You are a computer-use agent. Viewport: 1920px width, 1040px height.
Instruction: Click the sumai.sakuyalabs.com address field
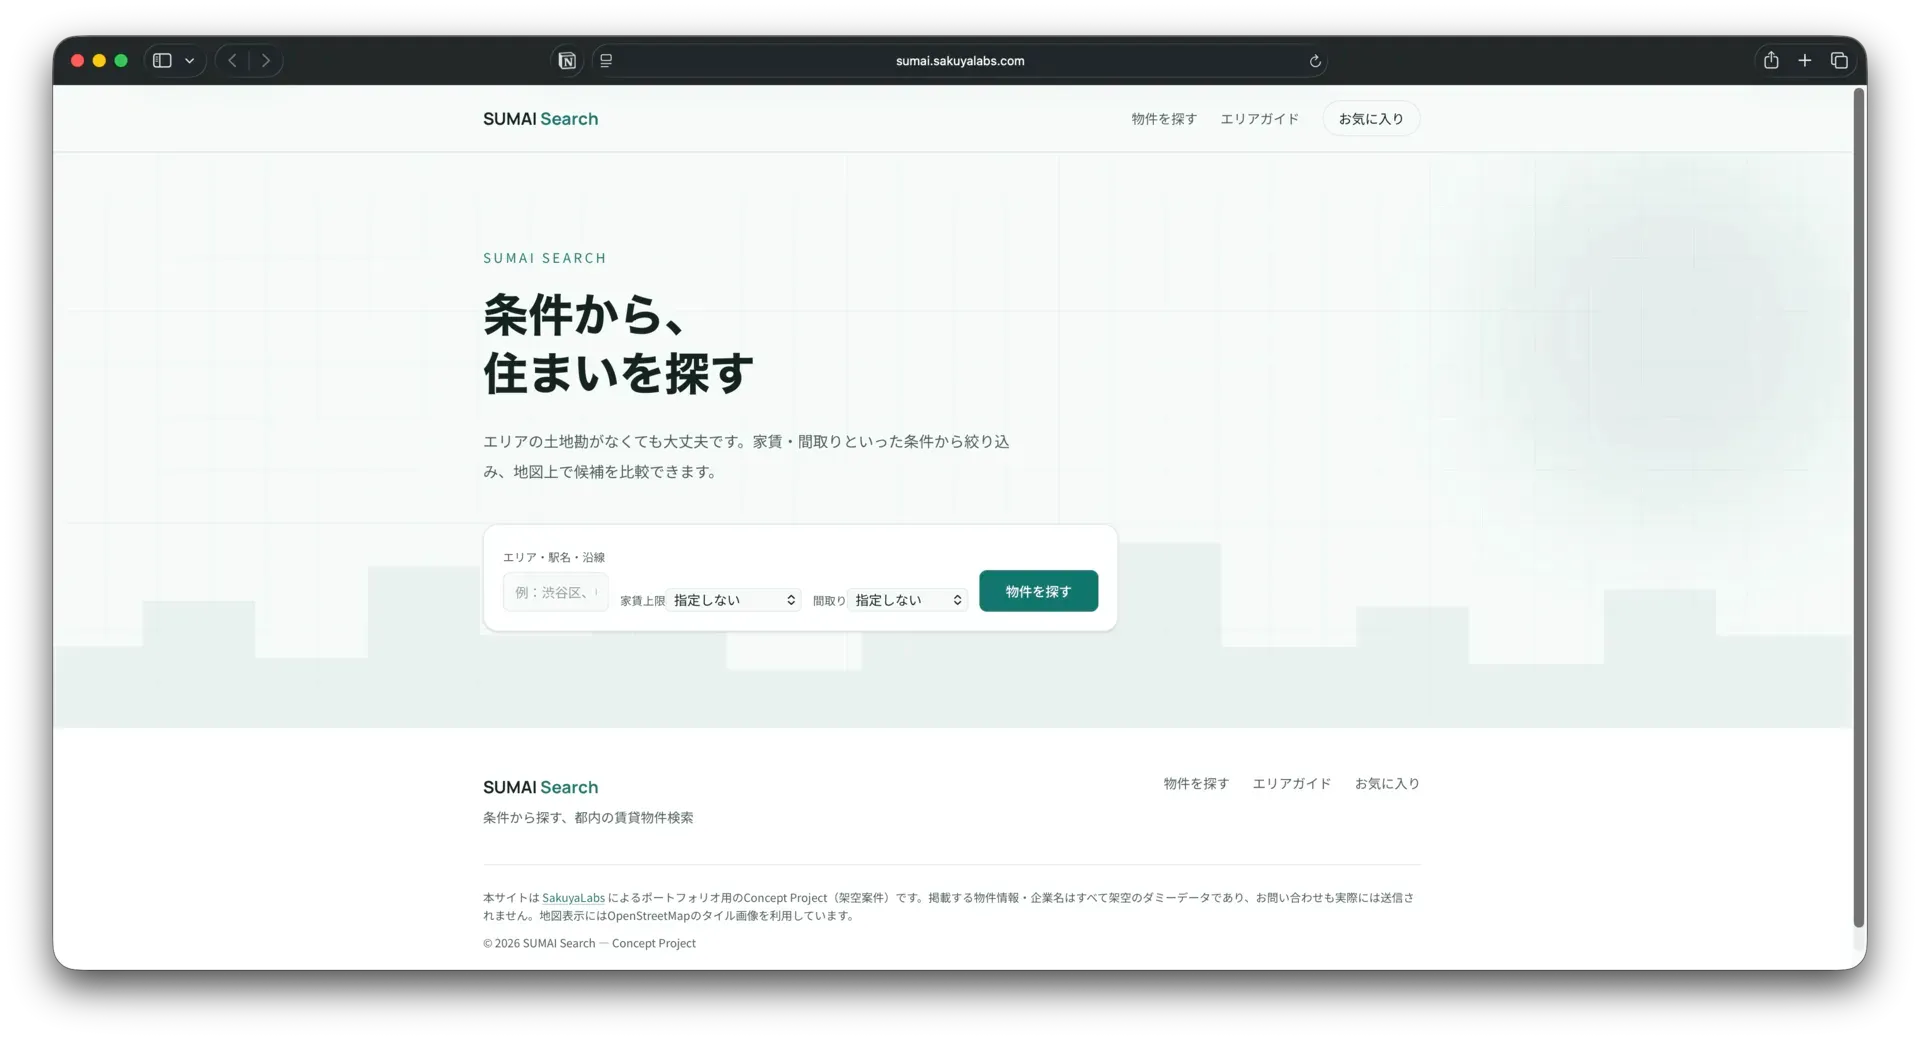[960, 61]
